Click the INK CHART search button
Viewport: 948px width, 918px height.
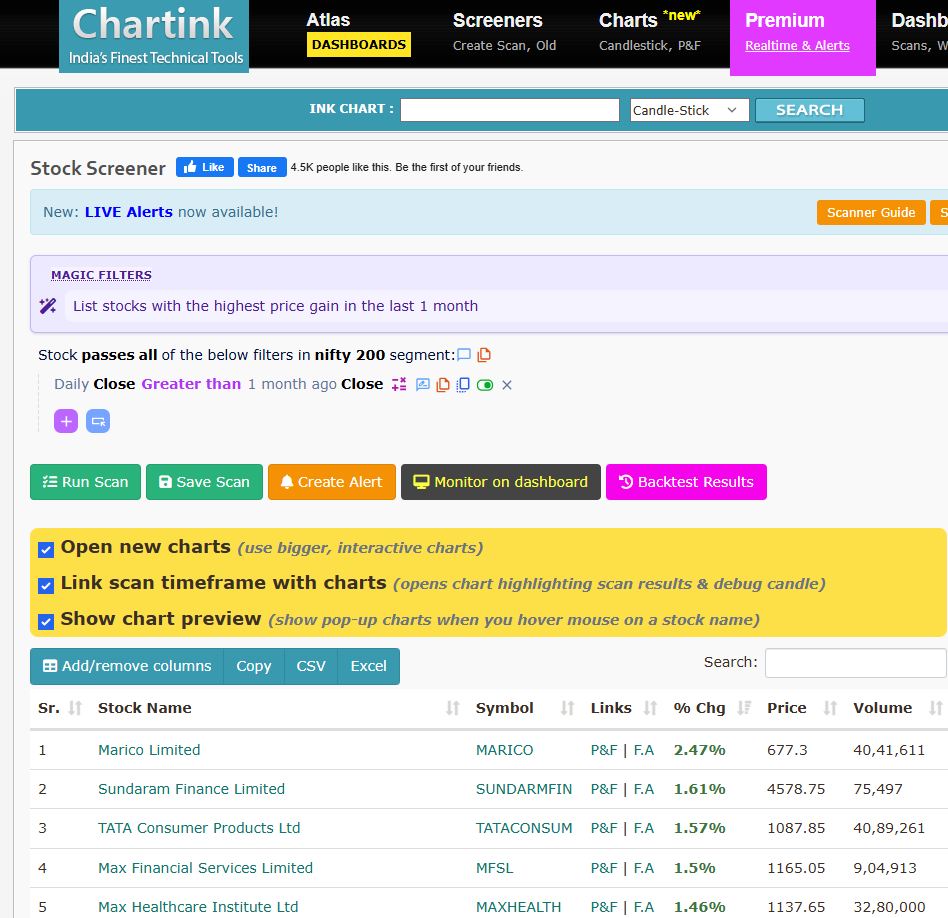810,110
